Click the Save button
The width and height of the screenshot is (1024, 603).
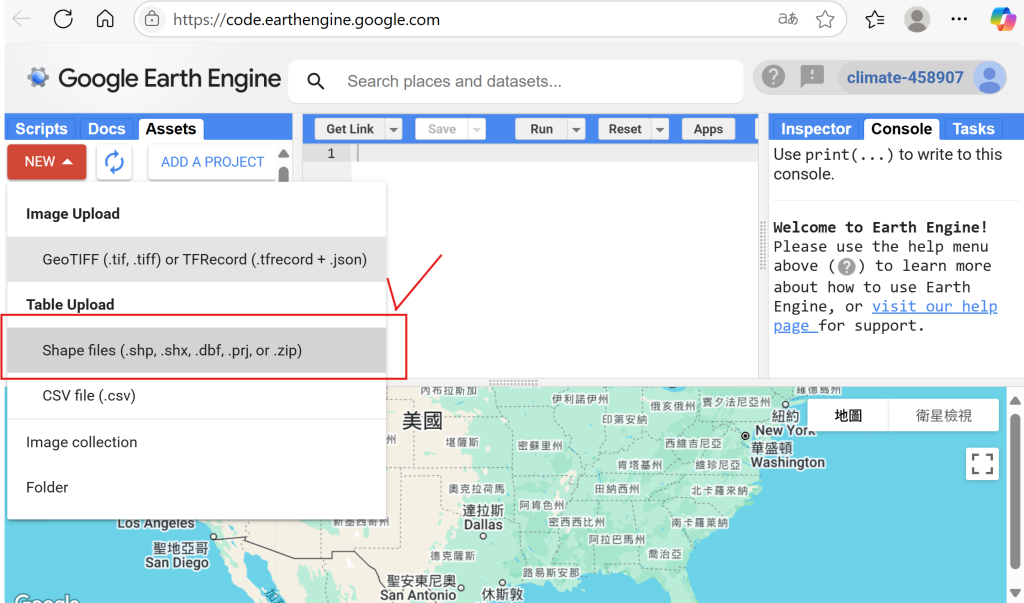pos(441,129)
